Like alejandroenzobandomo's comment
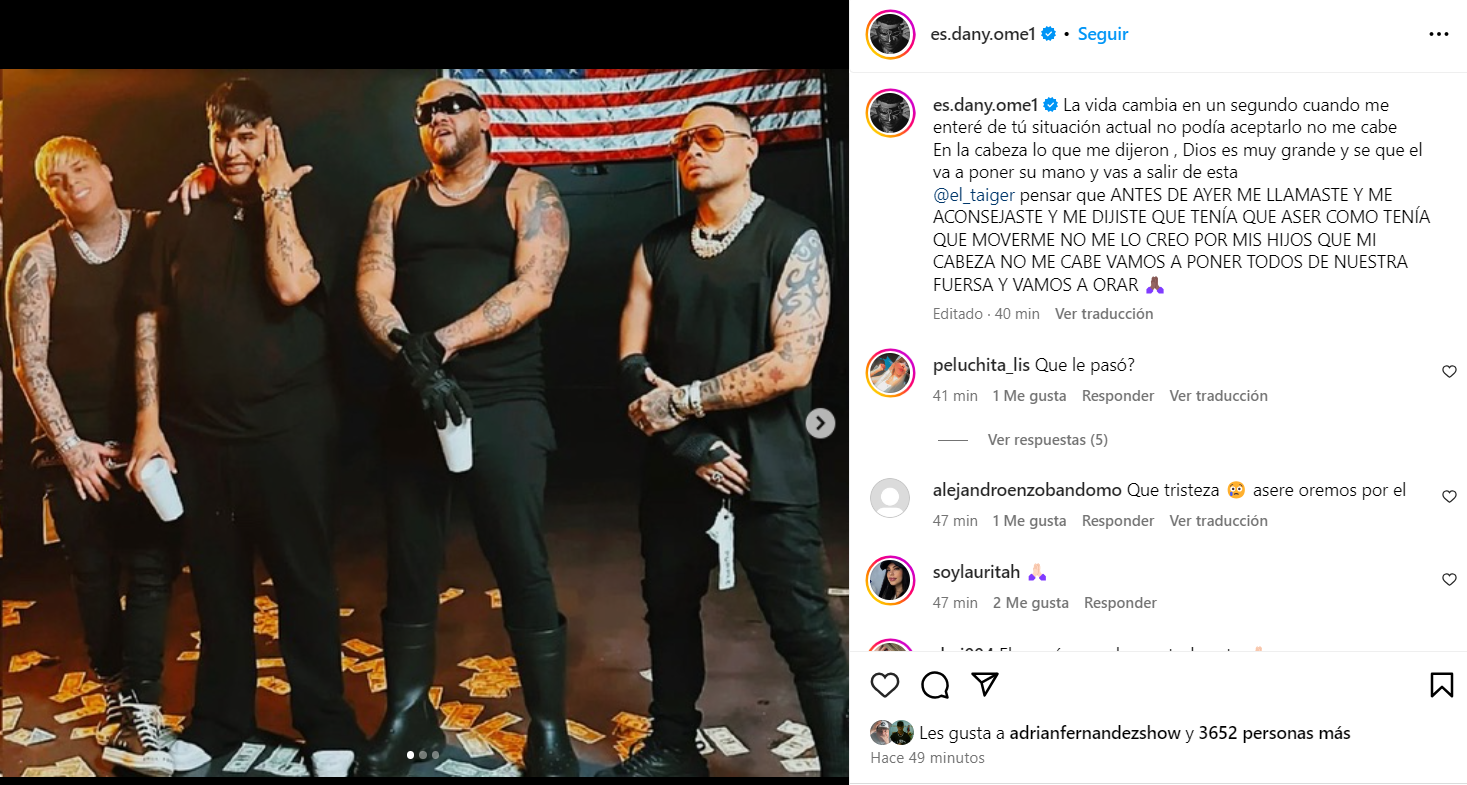This screenshot has height=785, width=1467. point(1449,497)
